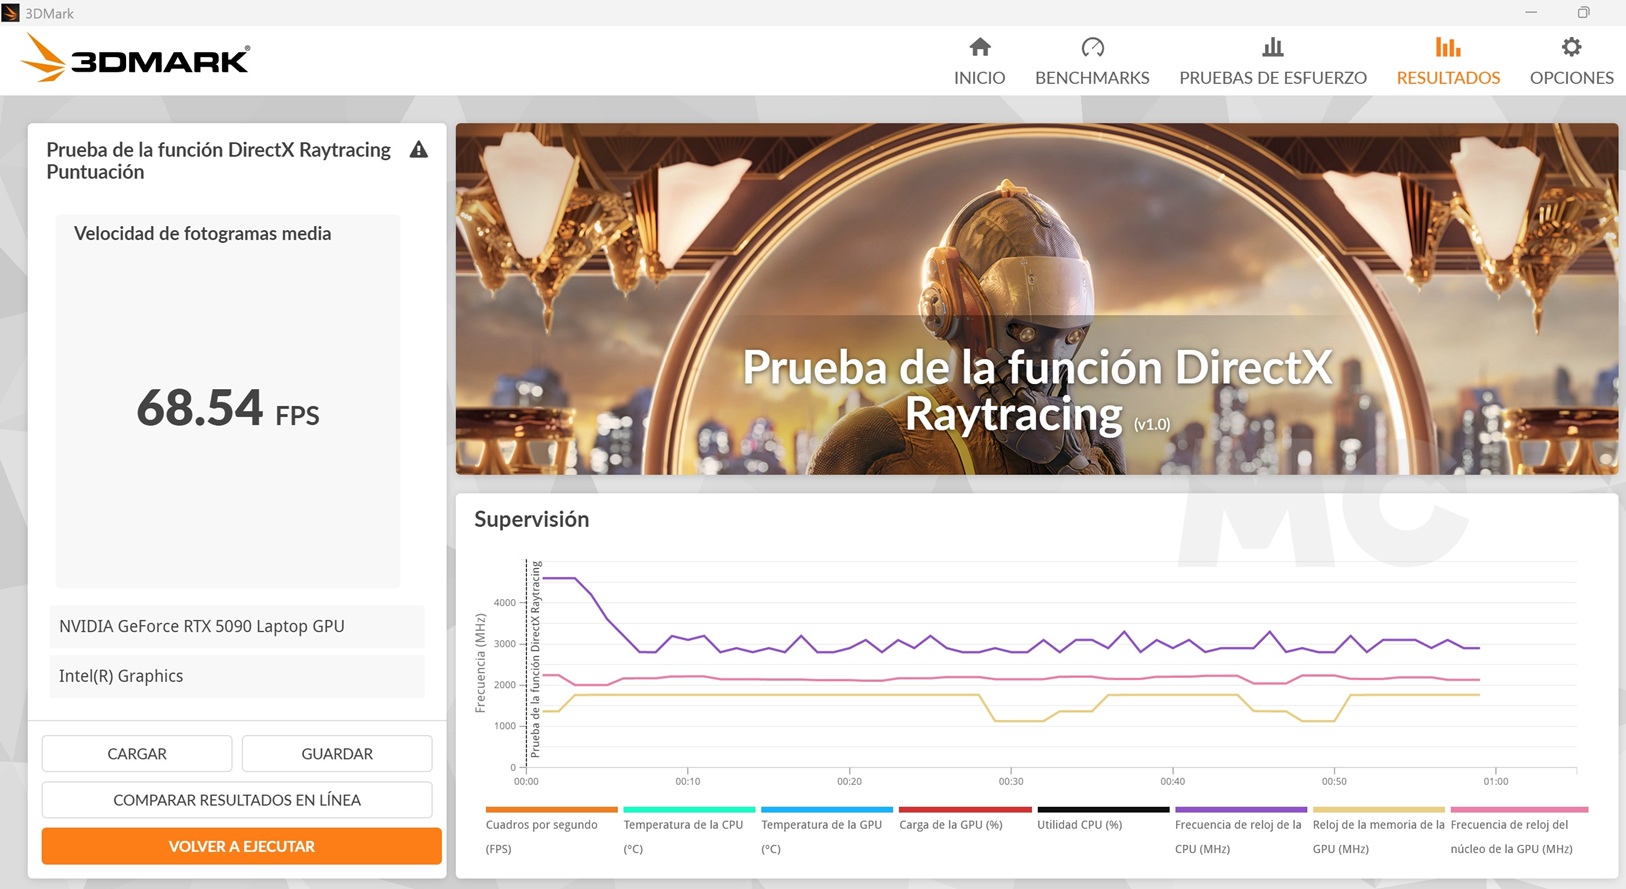Click the 3DMark logo in the header

(135, 59)
